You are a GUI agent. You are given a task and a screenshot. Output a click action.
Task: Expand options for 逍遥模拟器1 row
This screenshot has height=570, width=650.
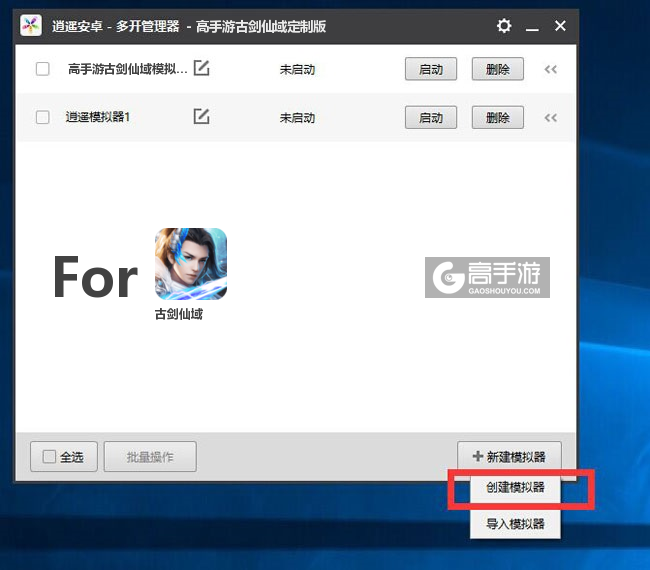551,118
